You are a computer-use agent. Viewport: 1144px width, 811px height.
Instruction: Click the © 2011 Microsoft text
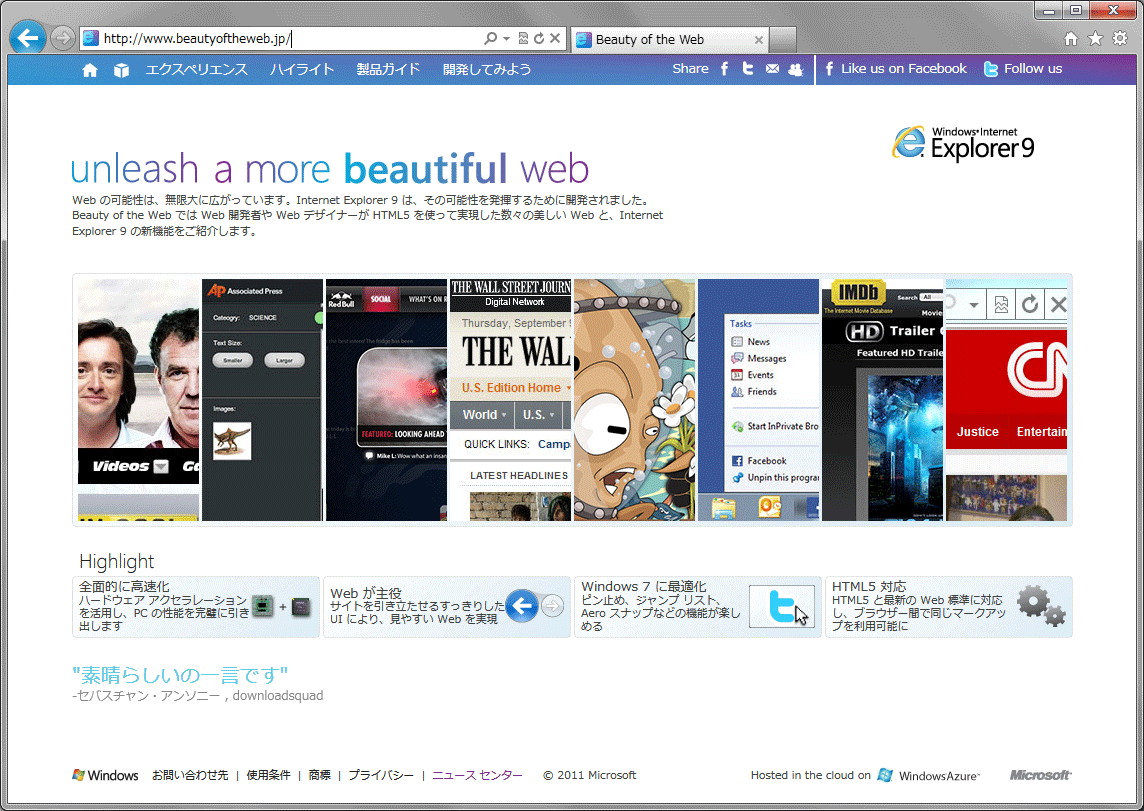pos(590,775)
